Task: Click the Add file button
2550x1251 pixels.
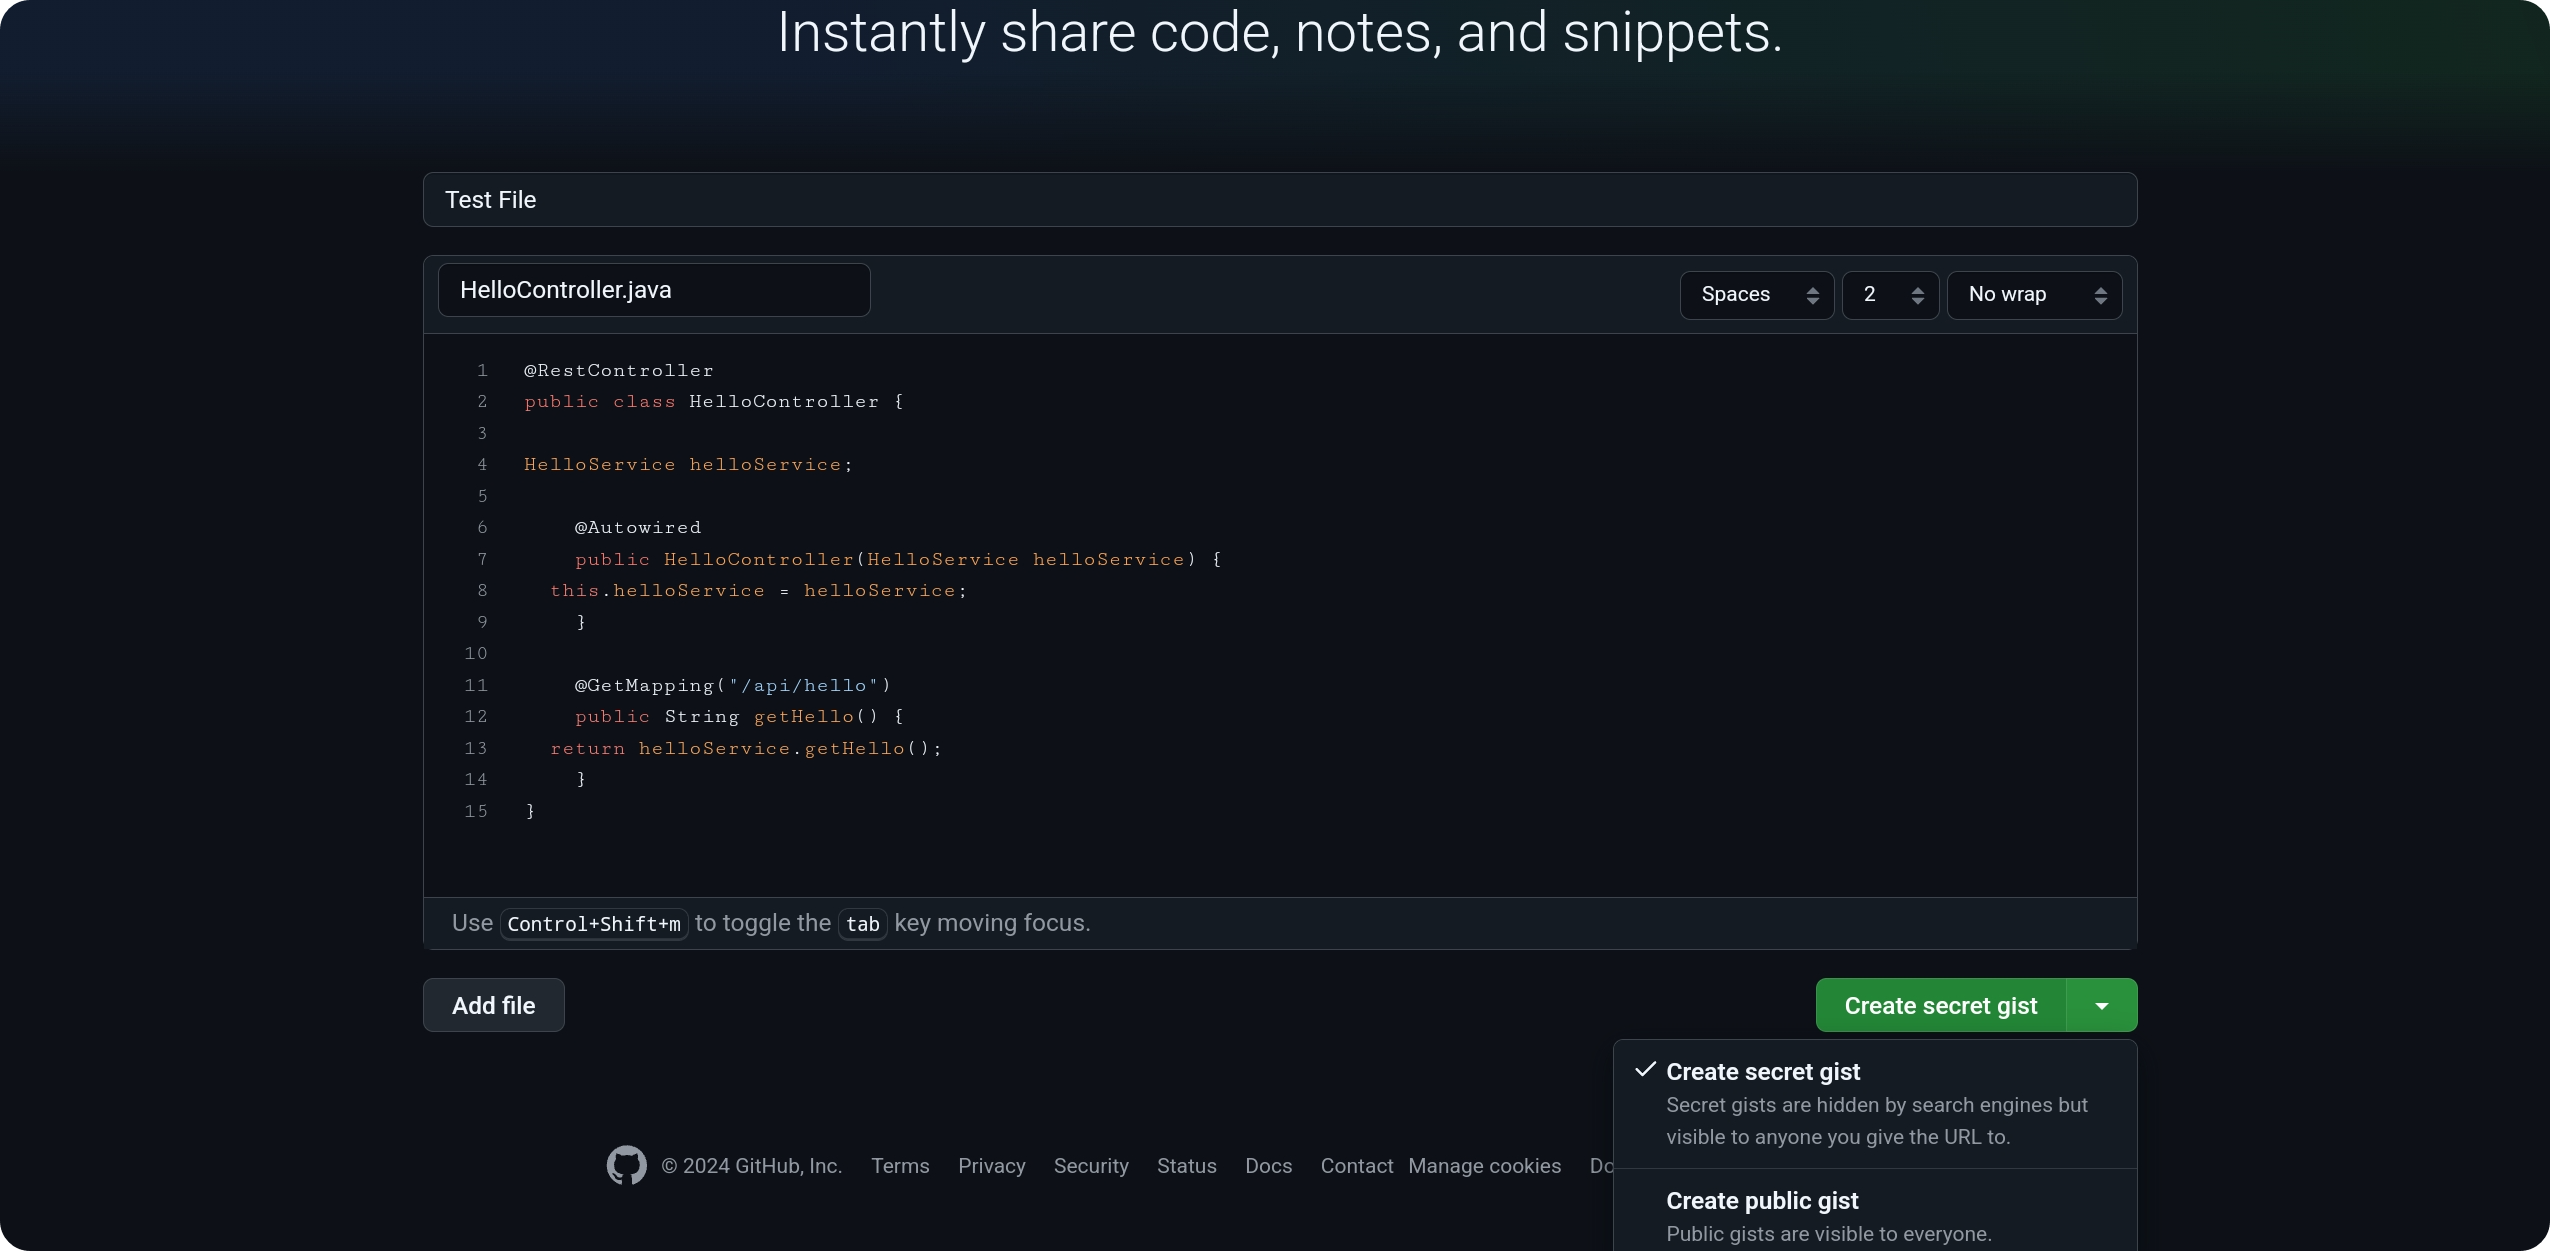Action: 493,1005
